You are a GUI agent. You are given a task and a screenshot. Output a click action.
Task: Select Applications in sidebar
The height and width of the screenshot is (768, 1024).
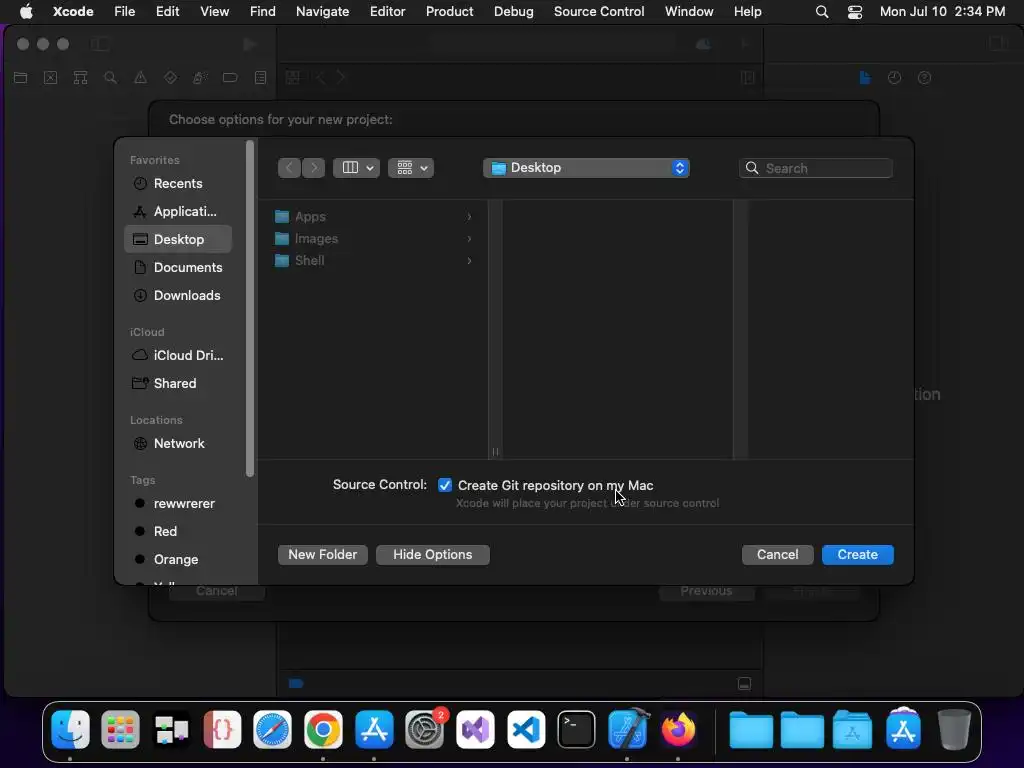coord(178,212)
